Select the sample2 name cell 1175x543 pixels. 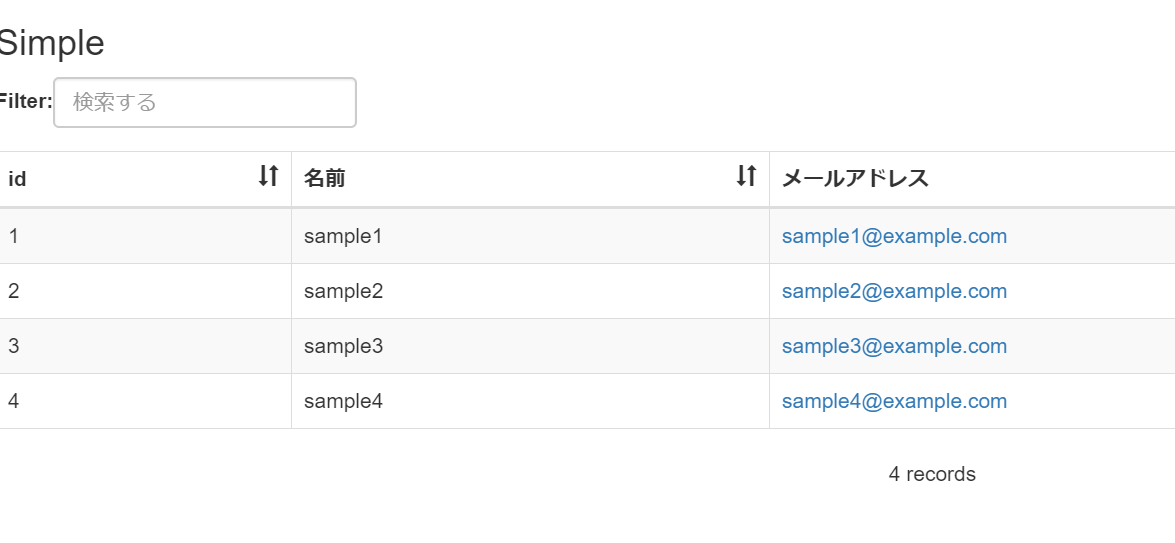[343, 291]
